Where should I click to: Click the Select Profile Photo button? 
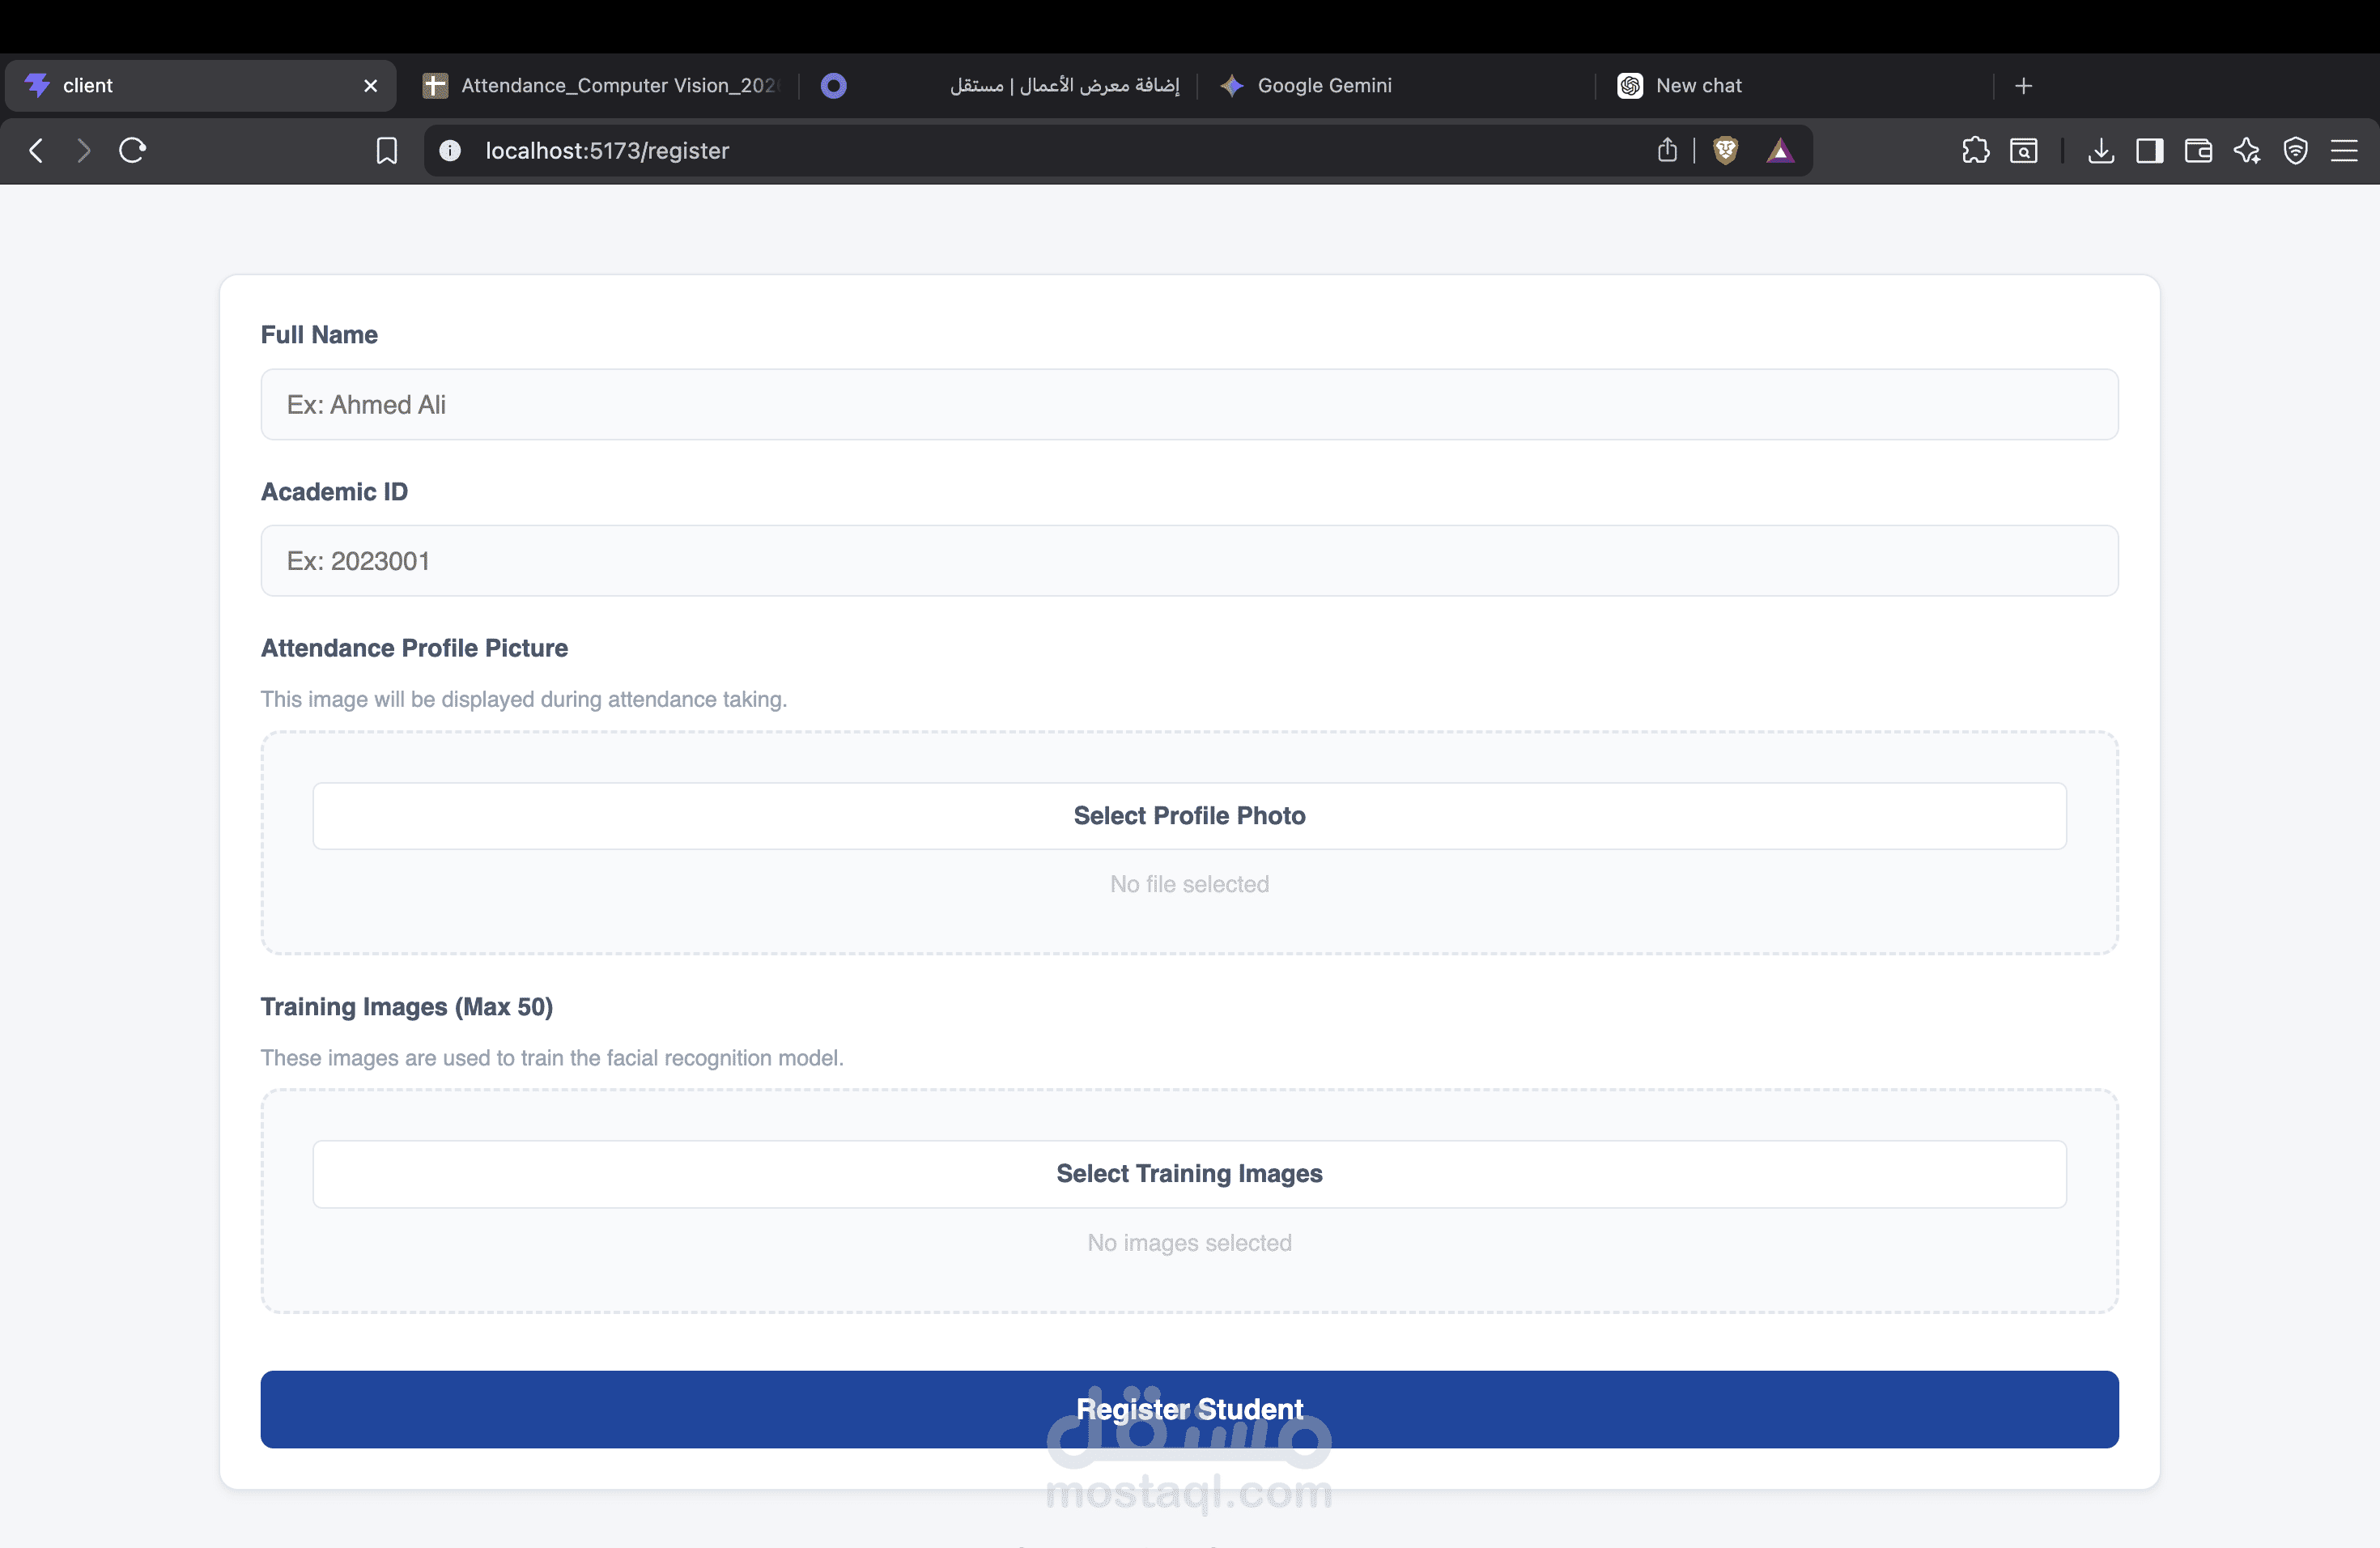pos(1189,815)
